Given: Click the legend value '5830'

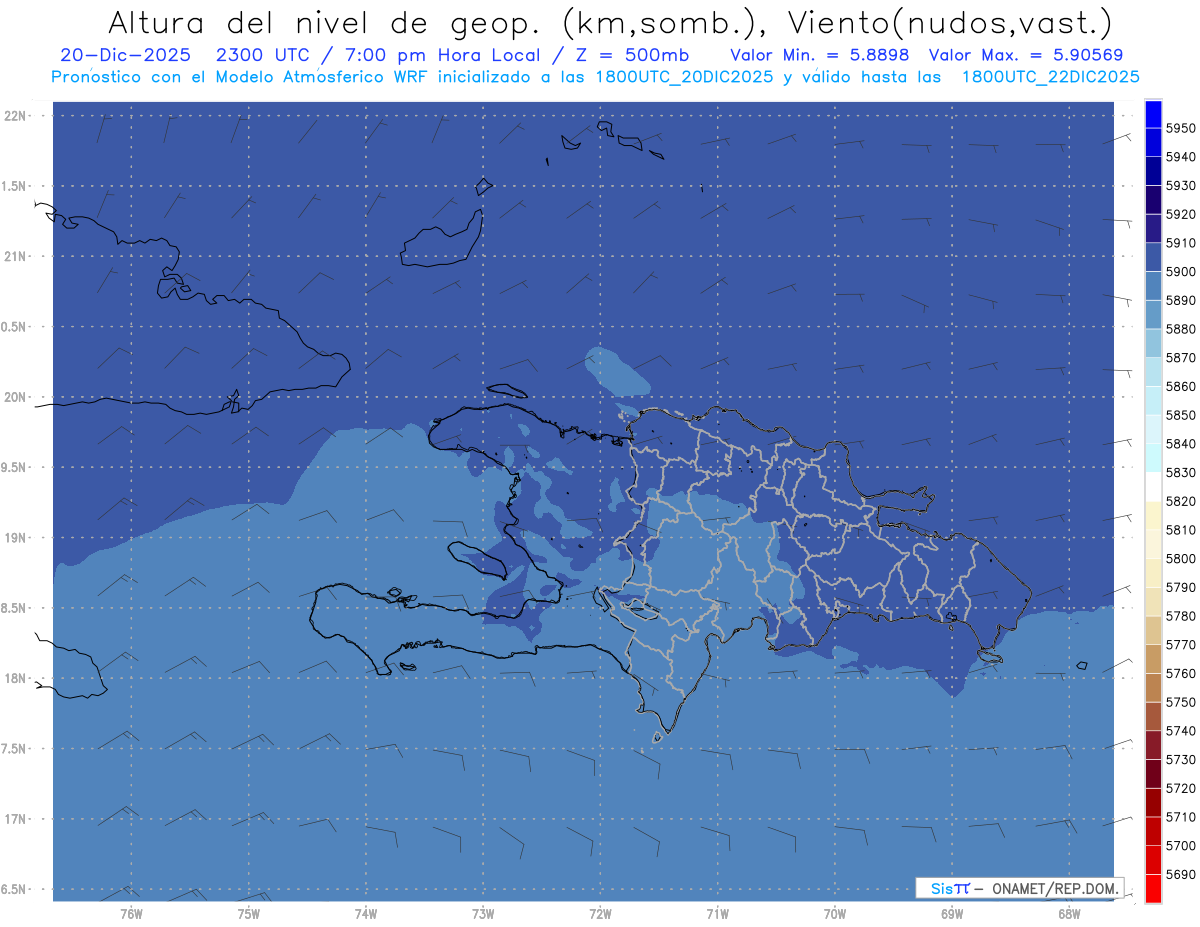Looking at the screenshot, I should click(1181, 472).
